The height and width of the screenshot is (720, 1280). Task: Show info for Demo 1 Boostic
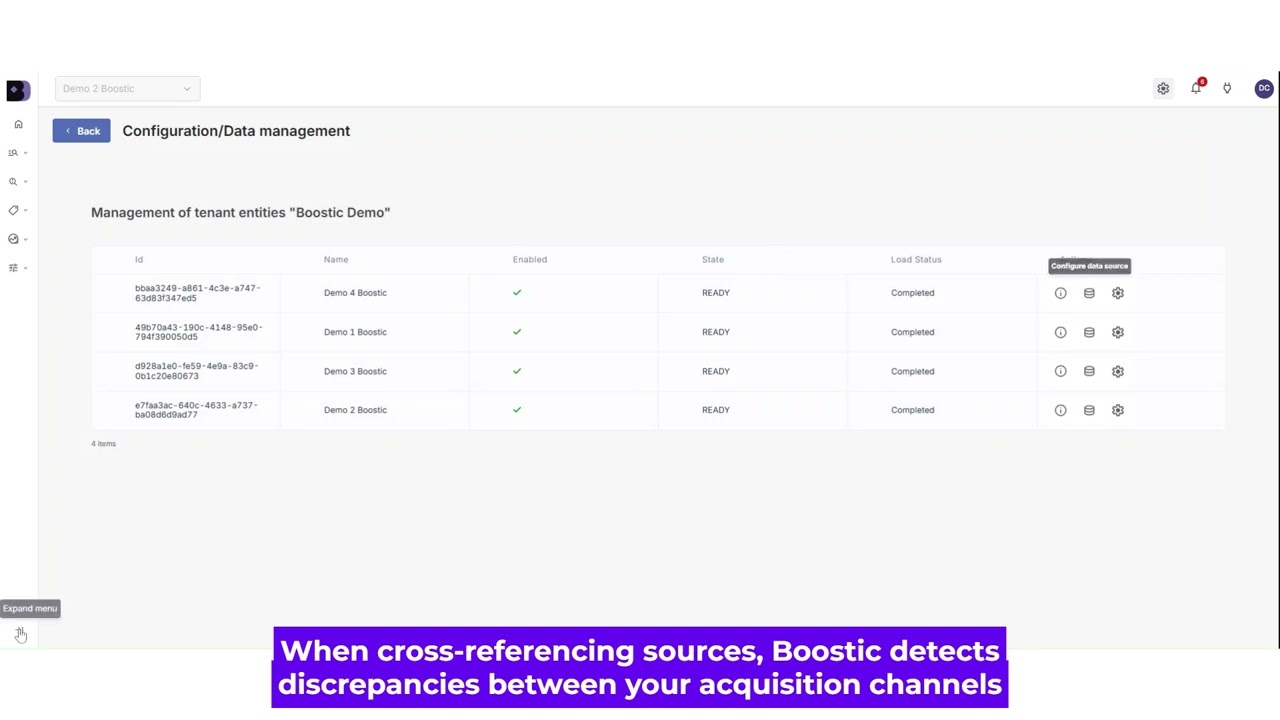click(1060, 332)
